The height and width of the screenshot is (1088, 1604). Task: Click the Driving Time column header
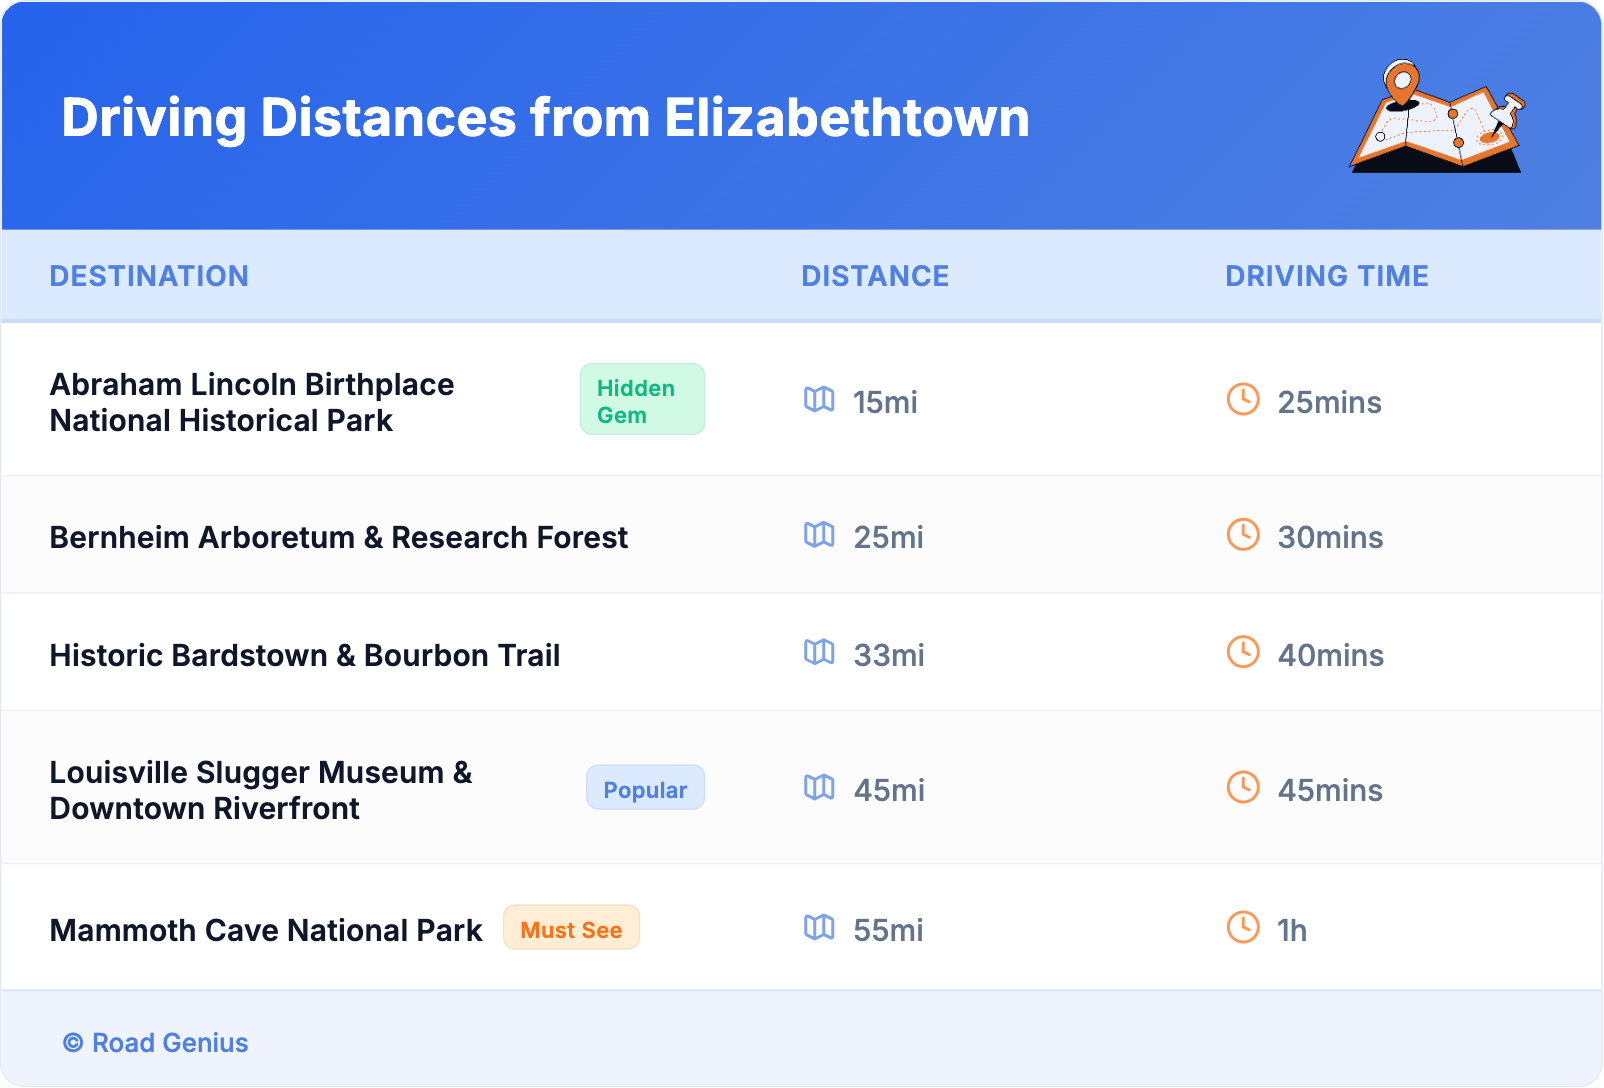(1326, 276)
